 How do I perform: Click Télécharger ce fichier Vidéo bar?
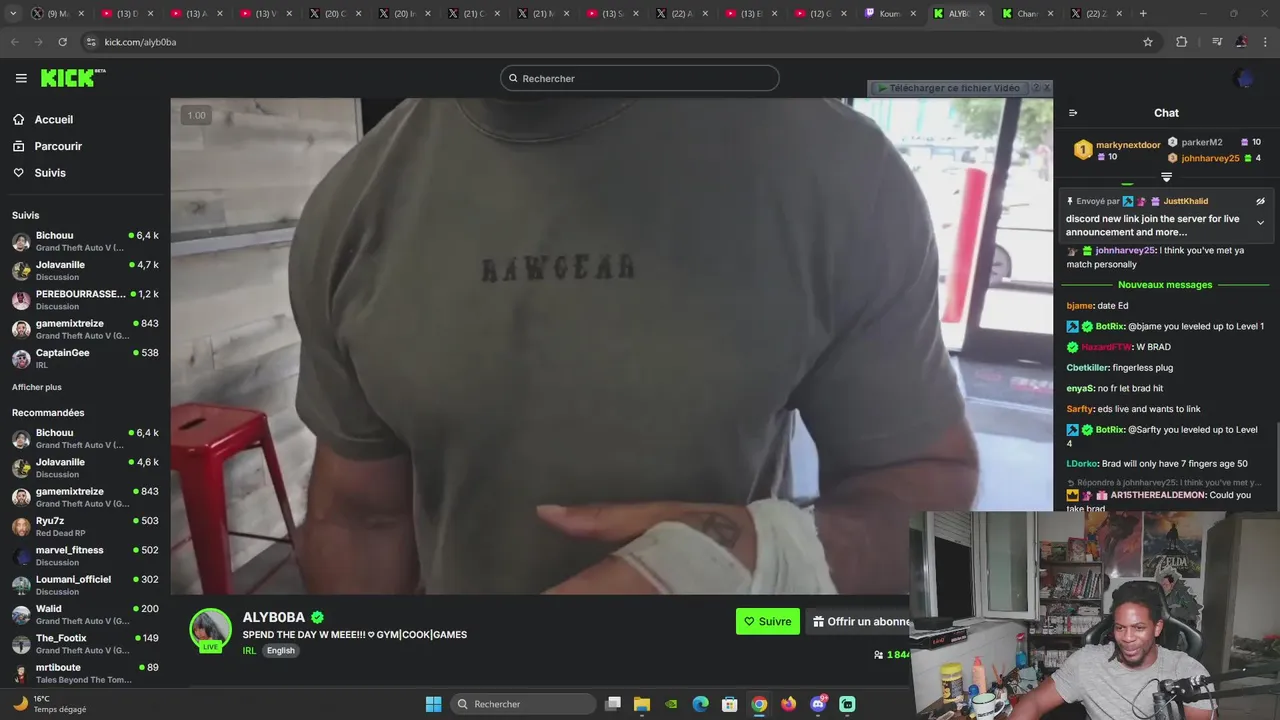pyautogui.click(x=949, y=88)
